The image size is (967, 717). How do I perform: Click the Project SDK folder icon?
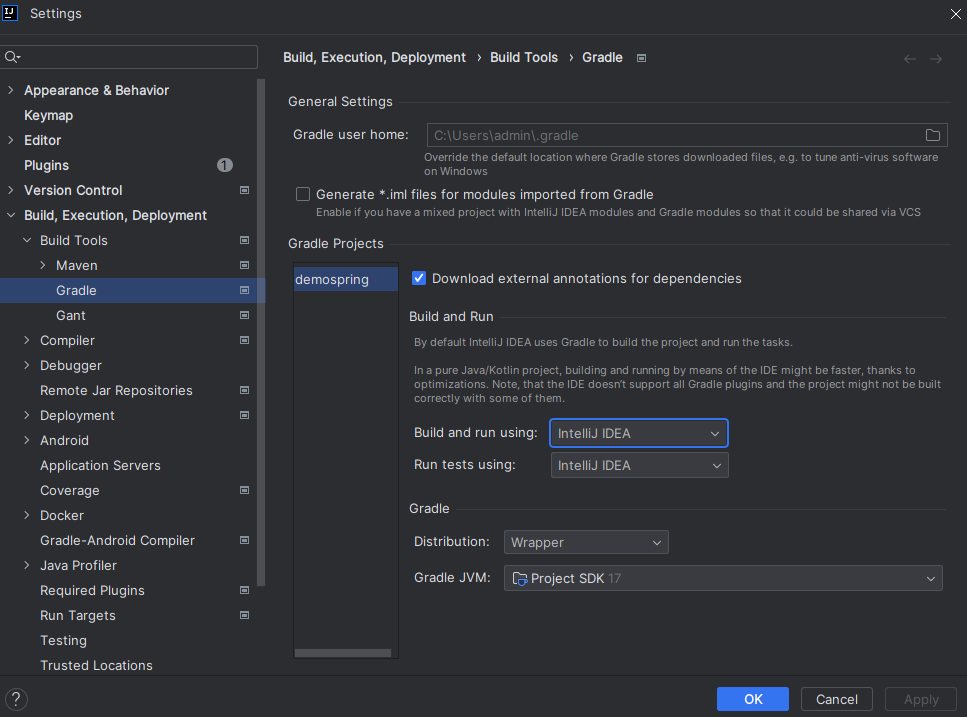pos(520,579)
